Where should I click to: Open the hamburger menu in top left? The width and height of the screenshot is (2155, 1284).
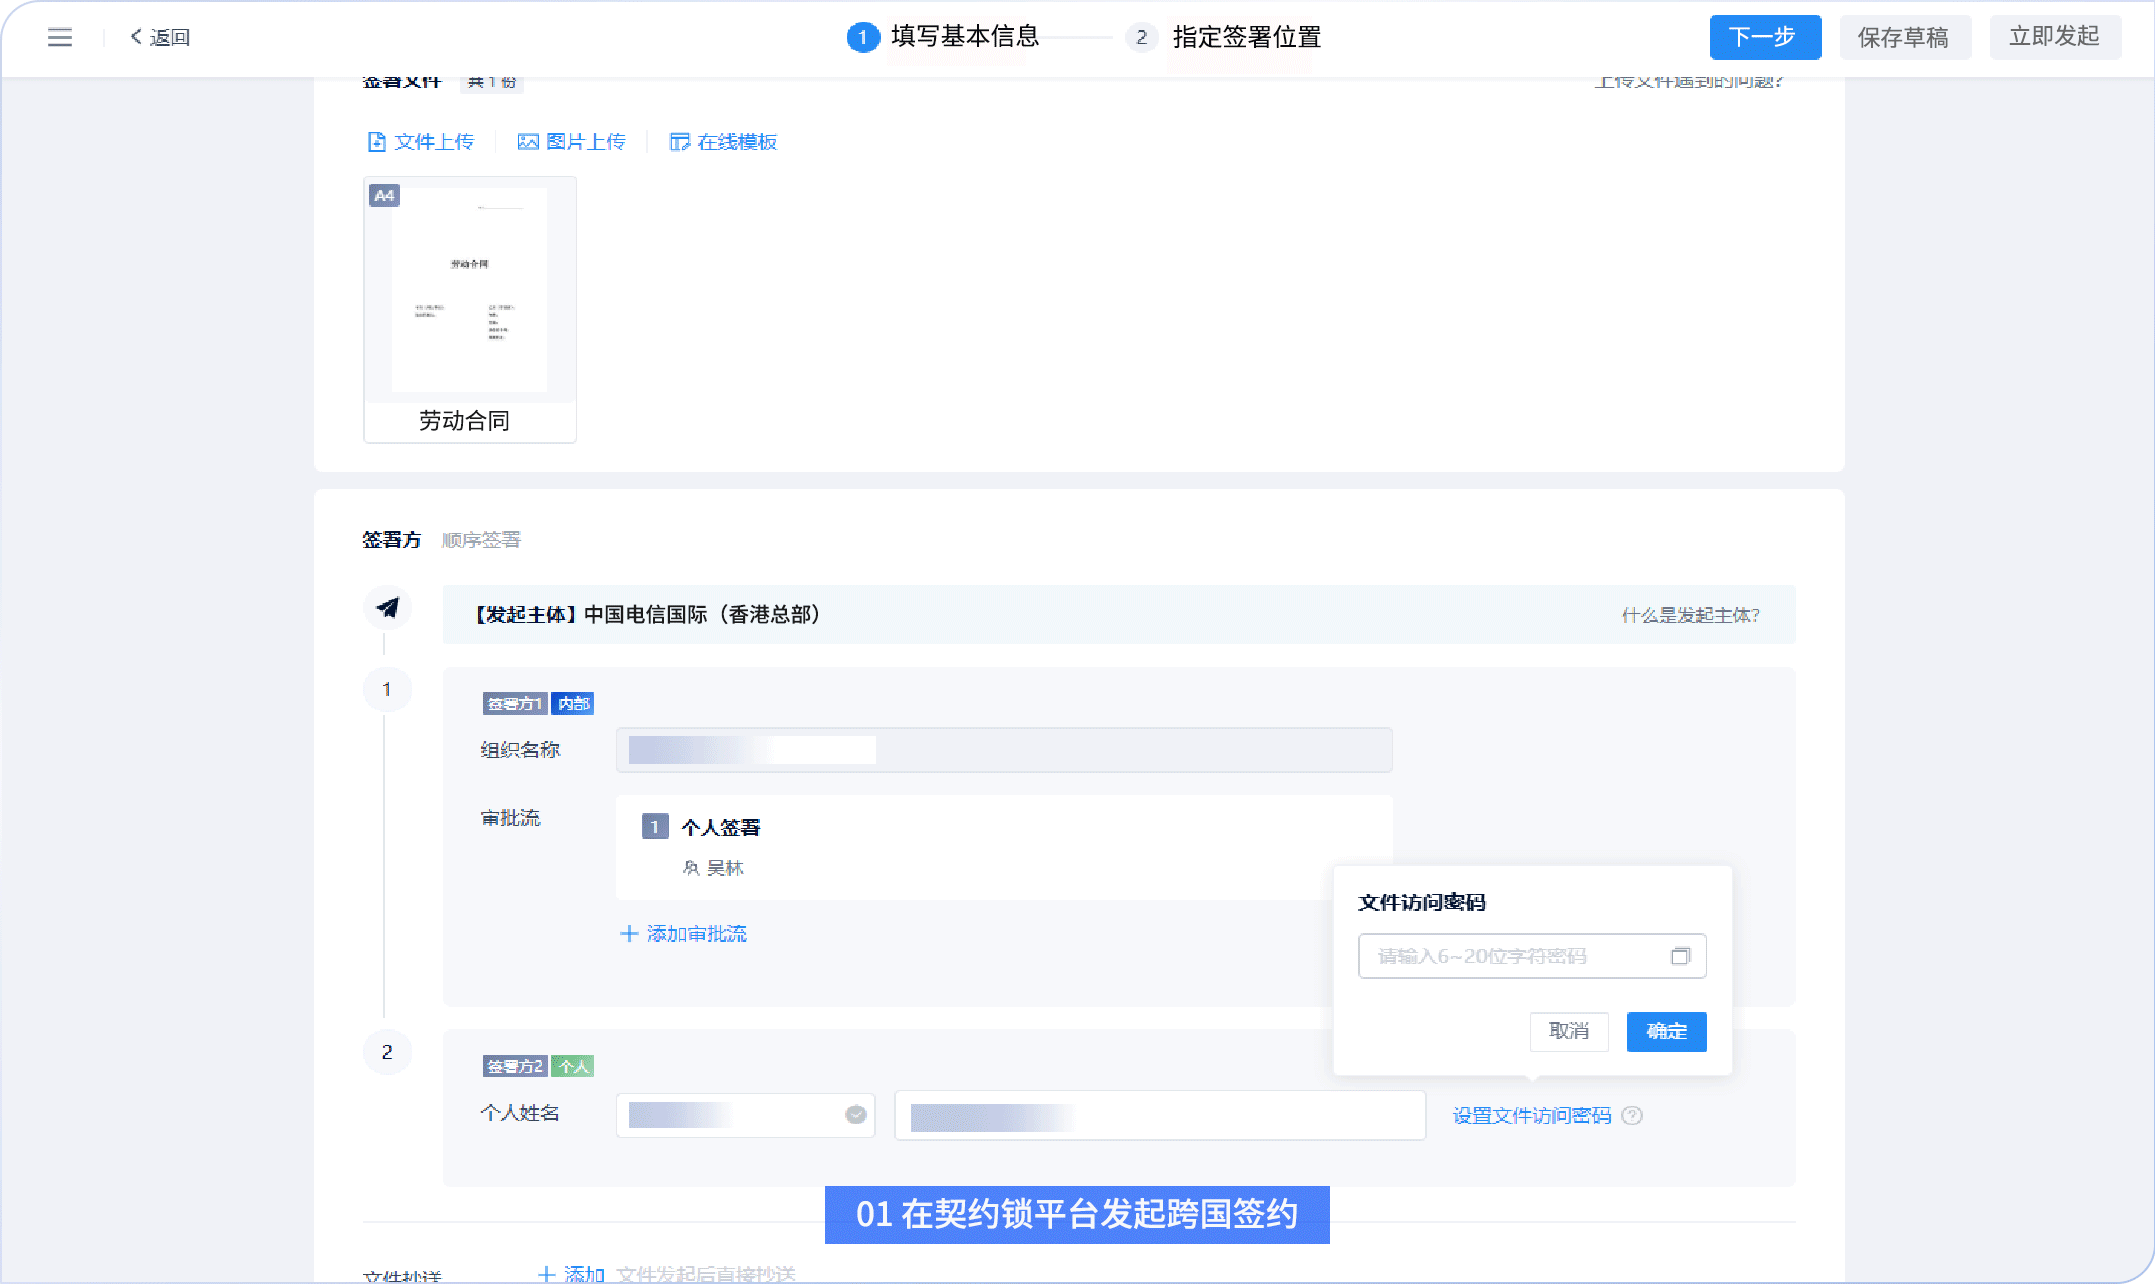point(59,37)
